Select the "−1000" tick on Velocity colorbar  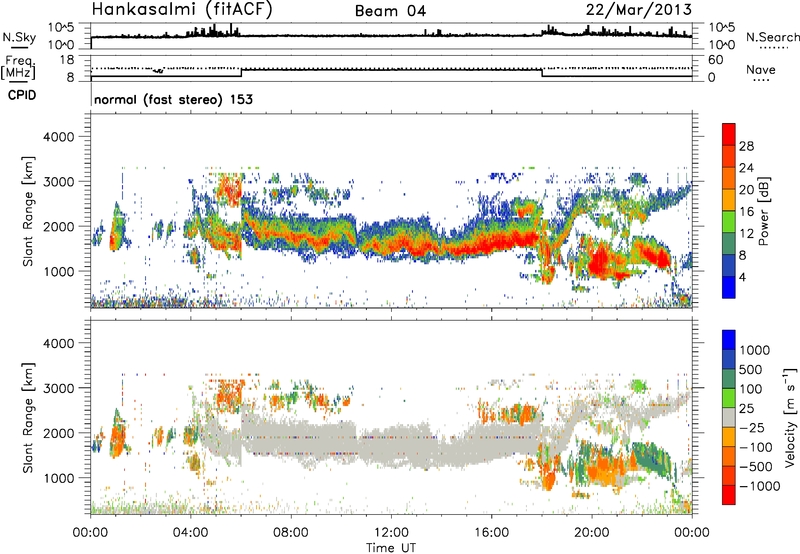point(760,486)
